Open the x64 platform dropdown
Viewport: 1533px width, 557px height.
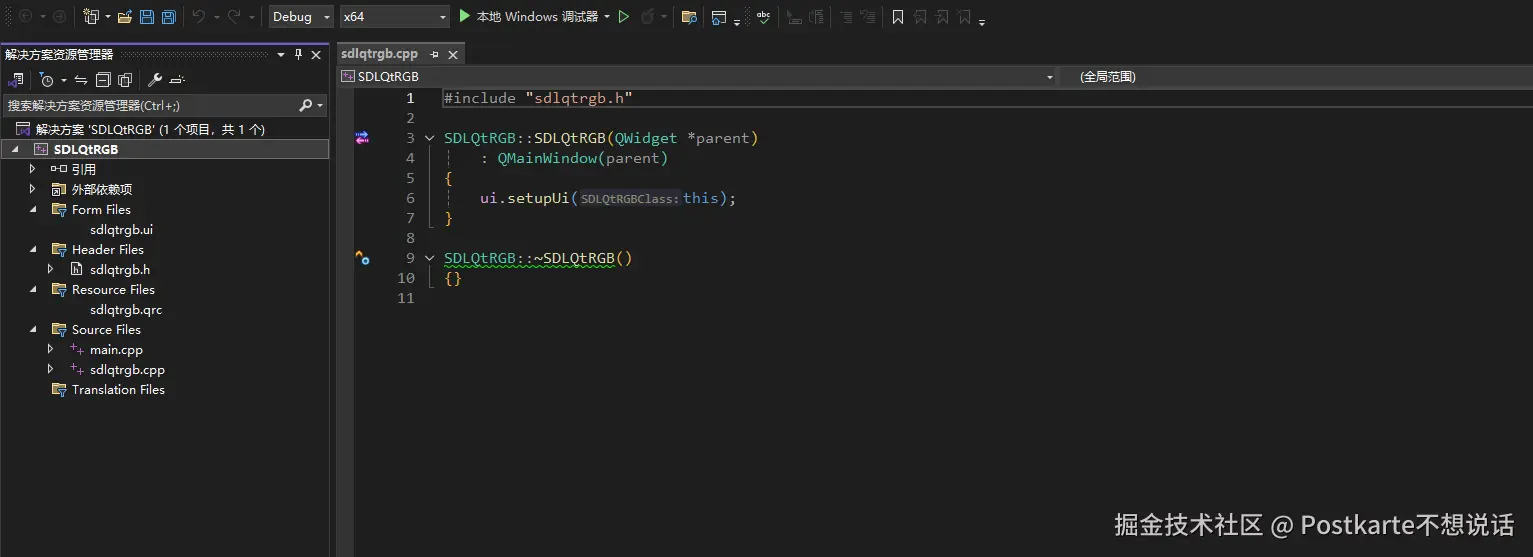tap(394, 16)
